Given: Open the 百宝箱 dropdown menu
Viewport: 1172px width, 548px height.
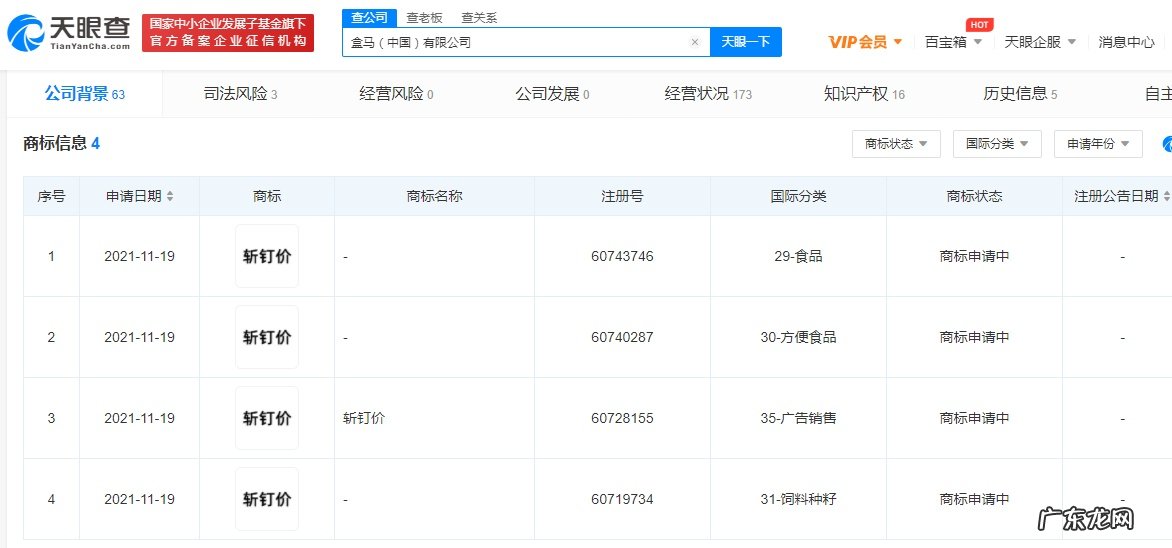Looking at the screenshot, I should (x=955, y=42).
